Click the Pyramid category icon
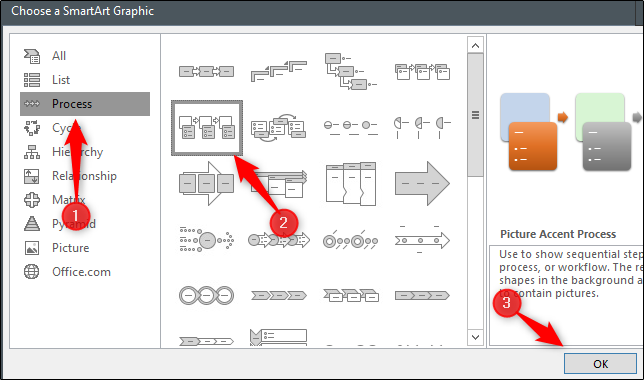 coord(32,224)
